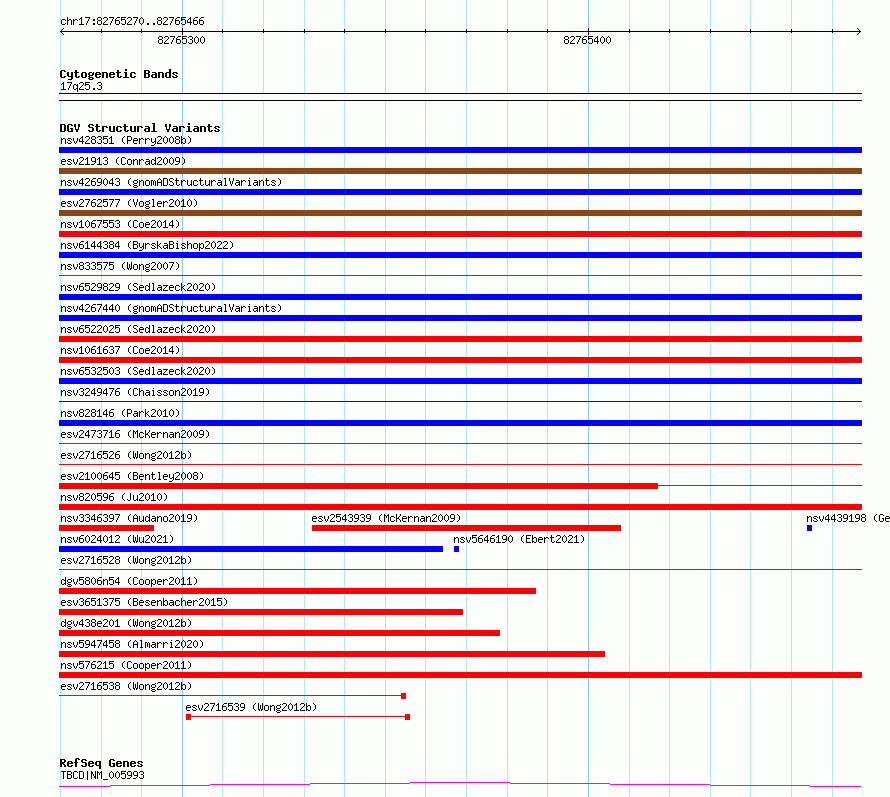Open the RefSeq Genes track title
Viewport: 890px width, 797px height.
click(x=101, y=764)
